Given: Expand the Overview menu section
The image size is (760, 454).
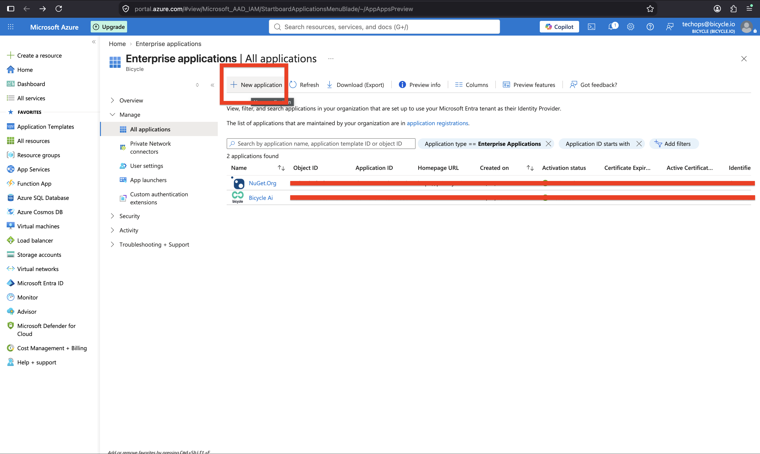Looking at the screenshot, I should point(126,100).
